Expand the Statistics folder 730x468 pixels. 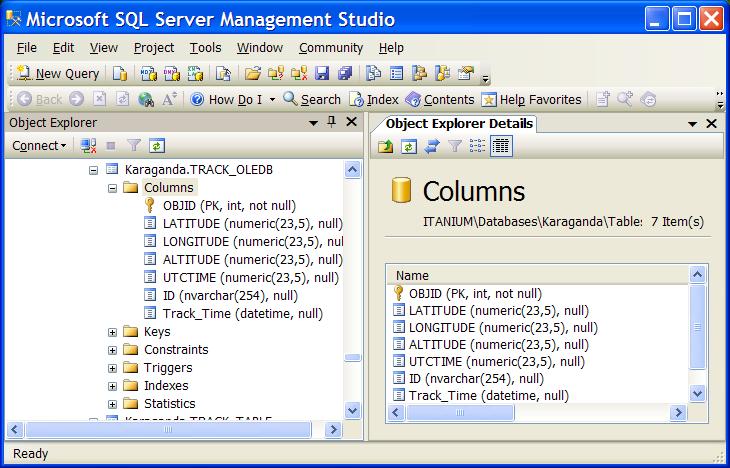(x=112, y=404)
